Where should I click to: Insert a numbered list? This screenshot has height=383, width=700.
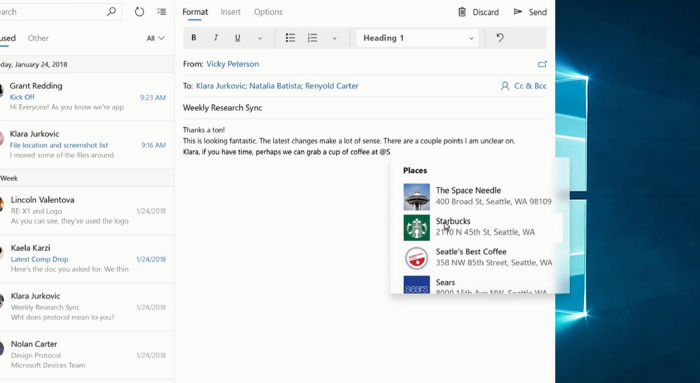coord(312,38)
